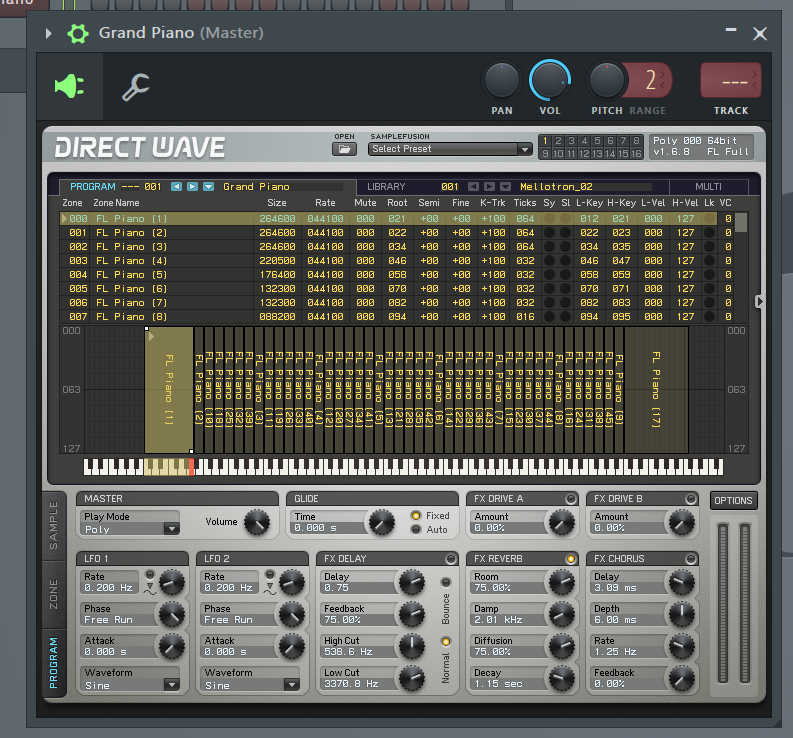Open the plugin settings gear icon
Screen dimensions: 793x738
pyautogui.click(x=78, y=33)
